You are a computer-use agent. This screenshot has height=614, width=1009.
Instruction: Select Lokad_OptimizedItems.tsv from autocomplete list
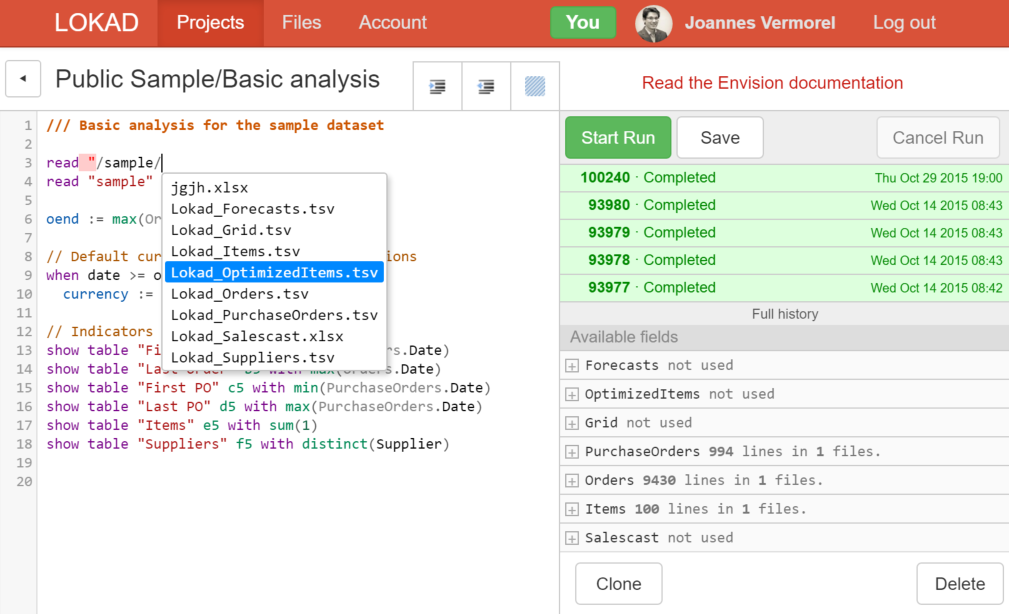pyautogui.click(x=274, y=273)
